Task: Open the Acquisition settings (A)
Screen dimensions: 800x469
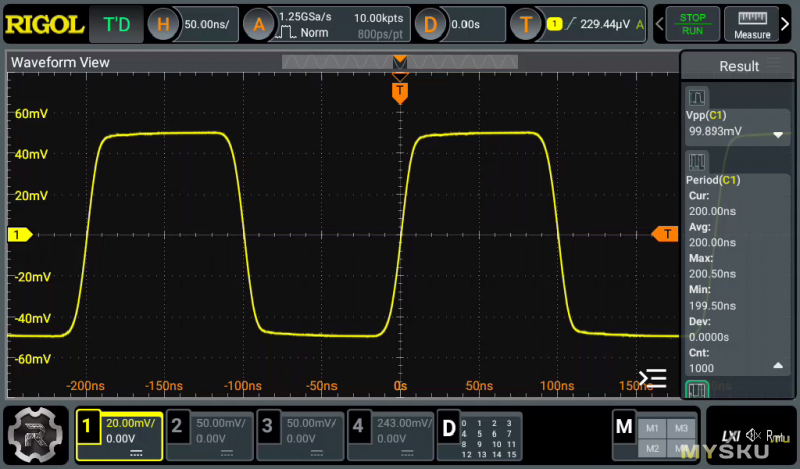Action: [259, 24]
